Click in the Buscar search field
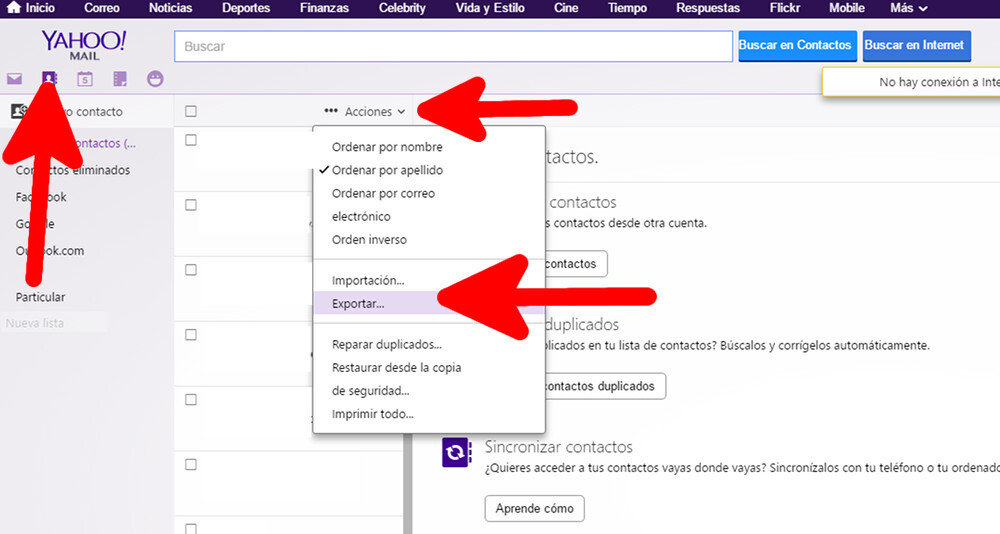 (453, 47)
